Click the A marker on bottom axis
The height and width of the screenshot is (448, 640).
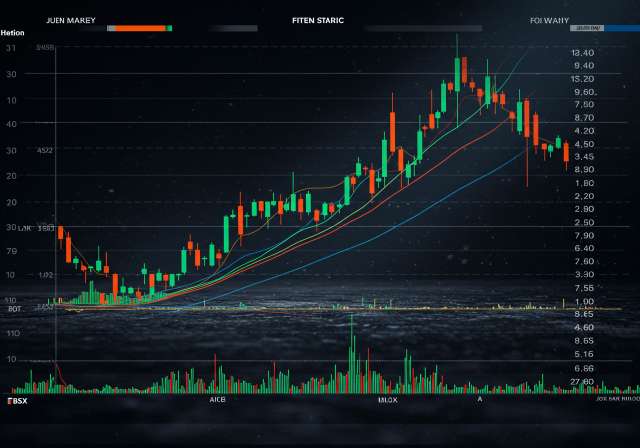pyautogui.click(x=479, y=400)
